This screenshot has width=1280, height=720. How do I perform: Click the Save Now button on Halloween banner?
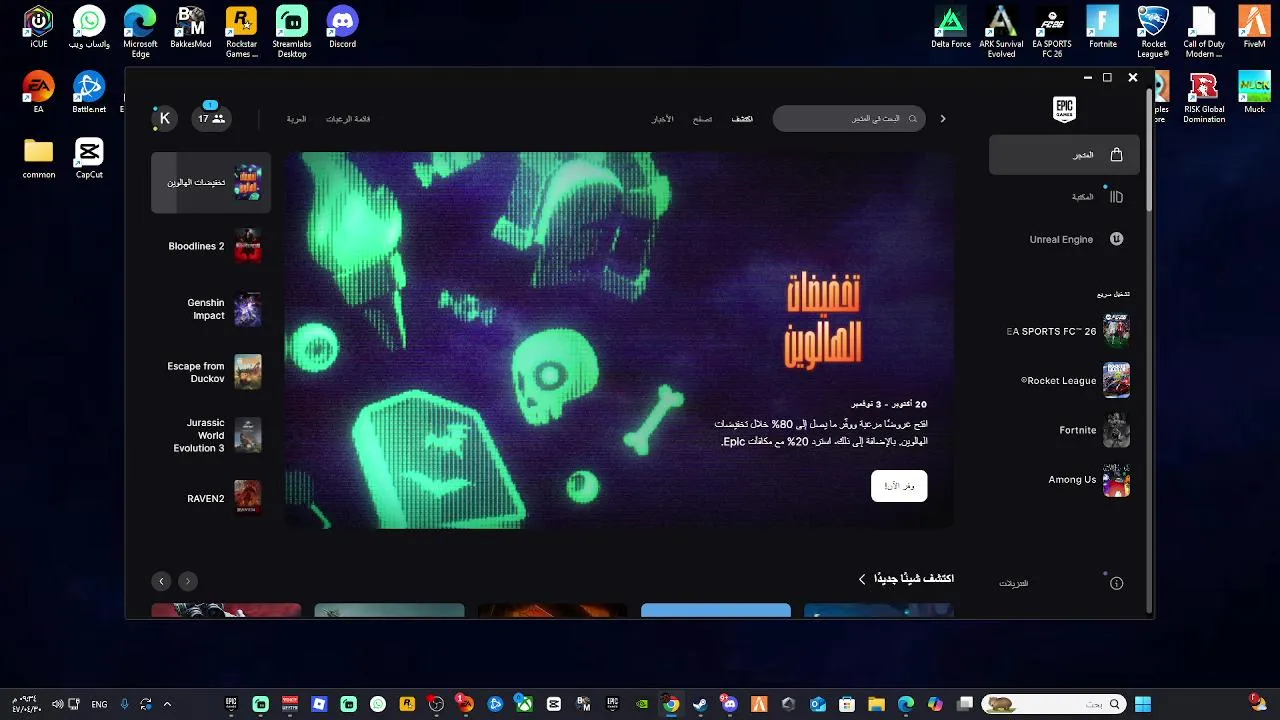click(899, 486)
